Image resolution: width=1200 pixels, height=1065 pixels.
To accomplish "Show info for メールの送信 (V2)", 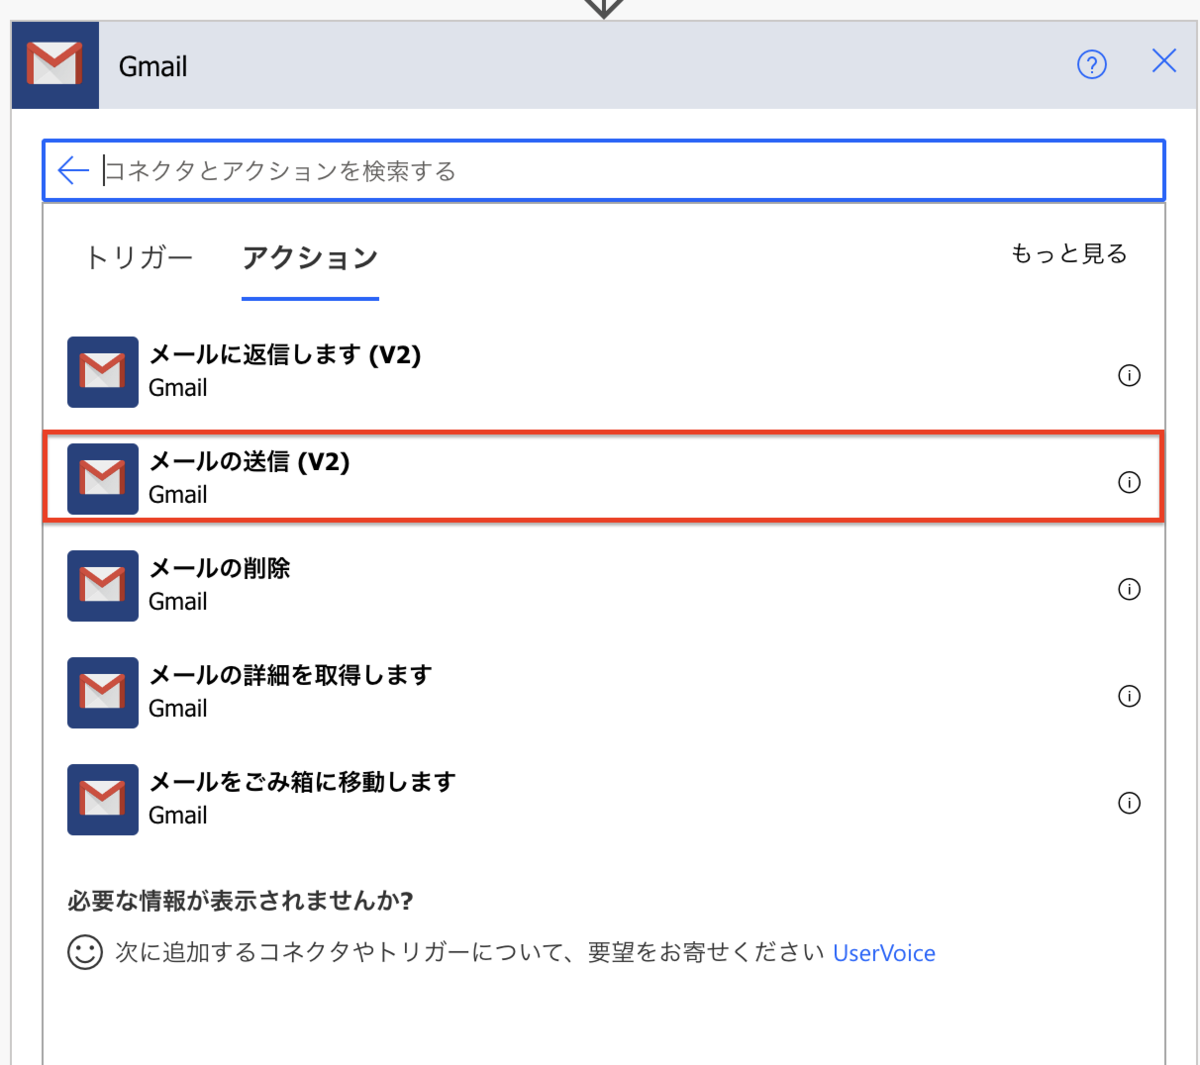I will point(1129,483).
